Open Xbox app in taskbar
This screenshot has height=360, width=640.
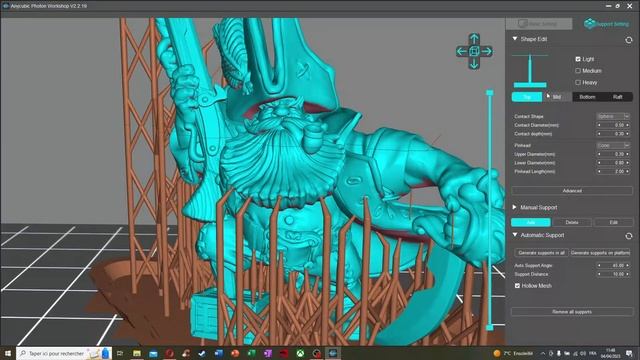click(x=300, y=353)
